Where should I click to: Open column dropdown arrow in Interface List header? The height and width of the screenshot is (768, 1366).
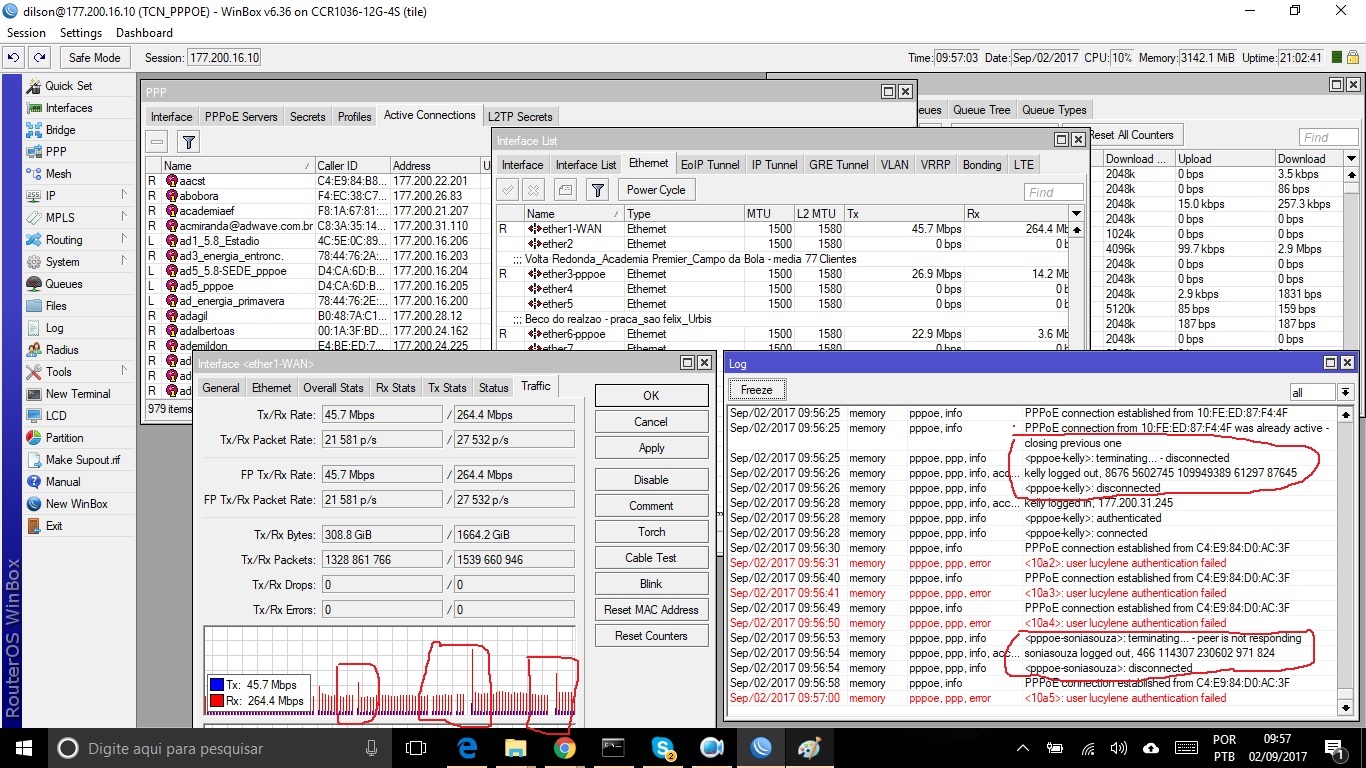tap(1076, 214)
